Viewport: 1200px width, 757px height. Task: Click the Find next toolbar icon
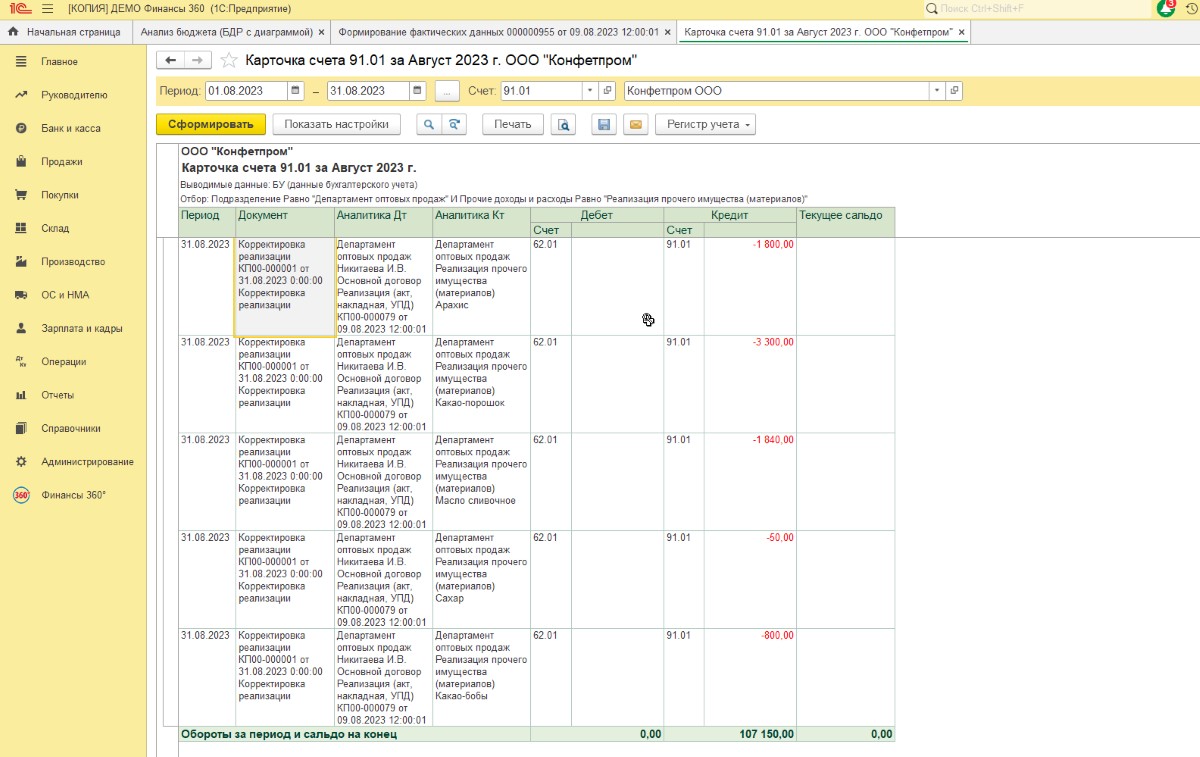point(454,125)
